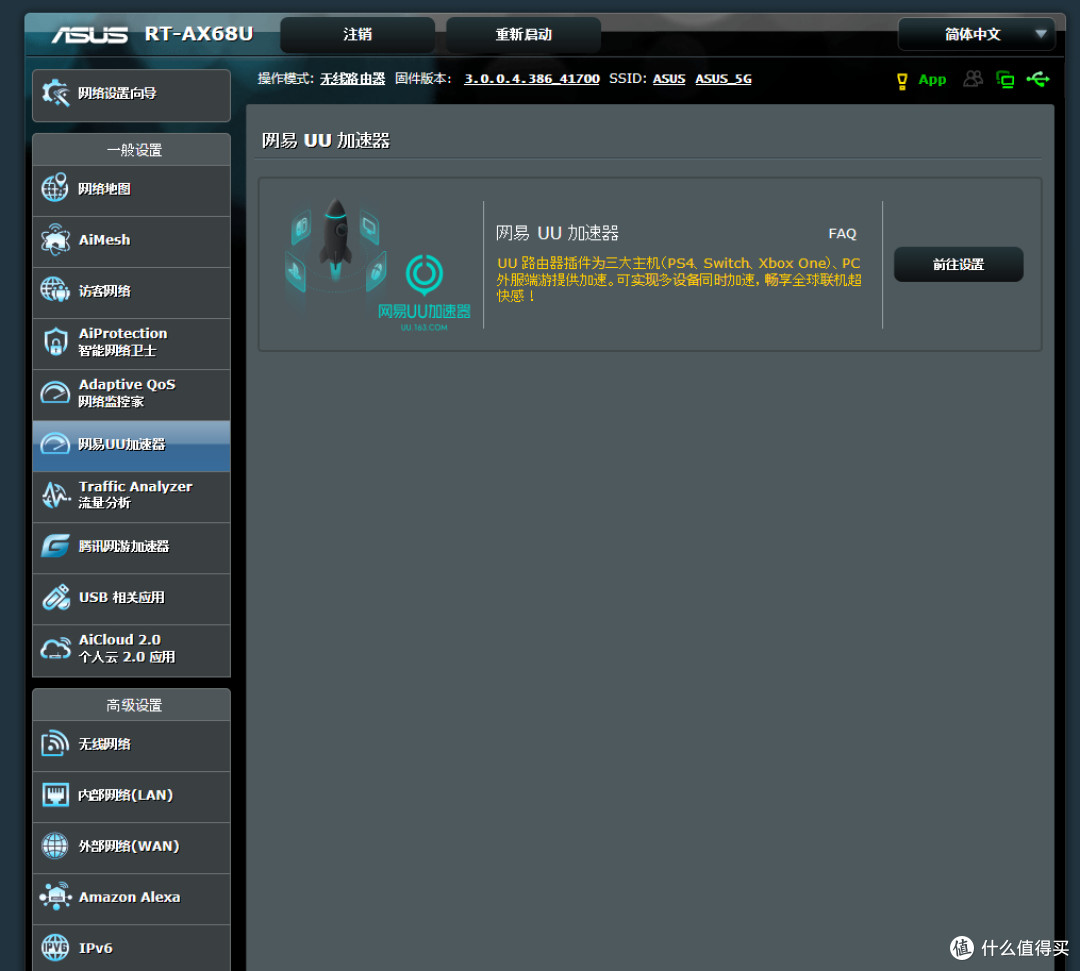The image size is (1080, 971).
Task: Click the RT-AX68U model name
Action: (199, 34)
